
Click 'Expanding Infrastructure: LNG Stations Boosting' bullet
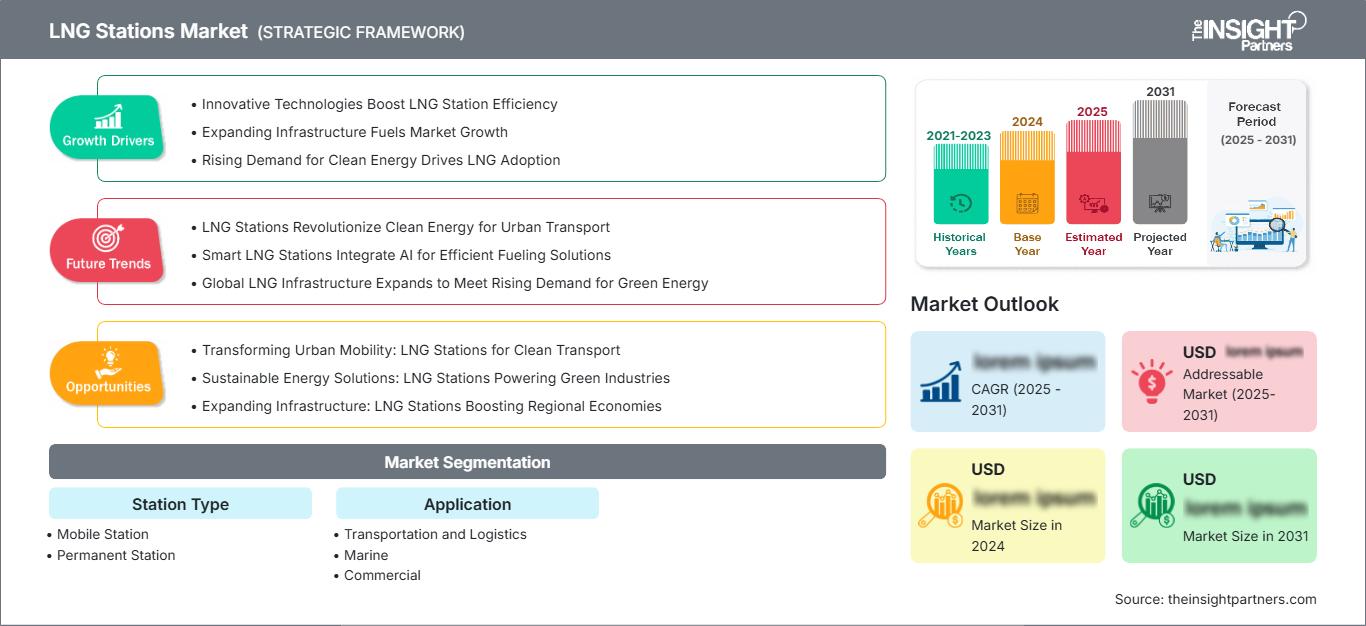click(x=432, y=406)
